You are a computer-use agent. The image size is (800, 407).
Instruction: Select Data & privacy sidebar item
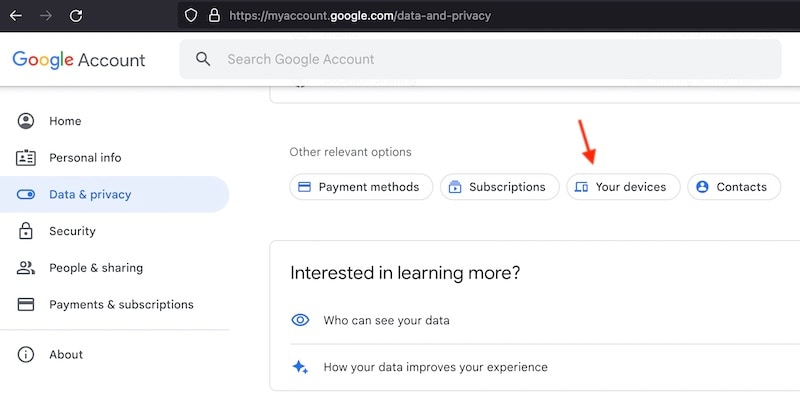tap(114, 194)
